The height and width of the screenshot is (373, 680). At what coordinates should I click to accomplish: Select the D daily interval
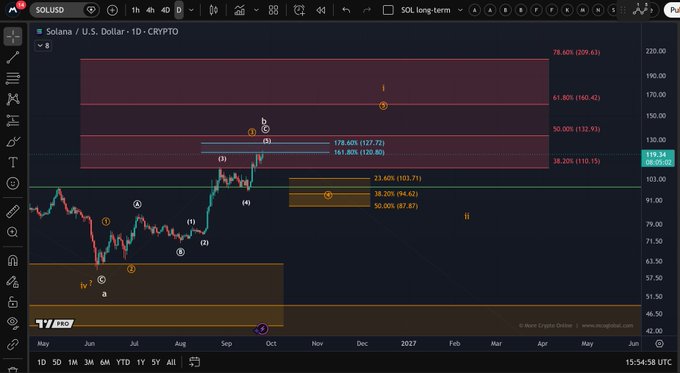click(179, 10)
